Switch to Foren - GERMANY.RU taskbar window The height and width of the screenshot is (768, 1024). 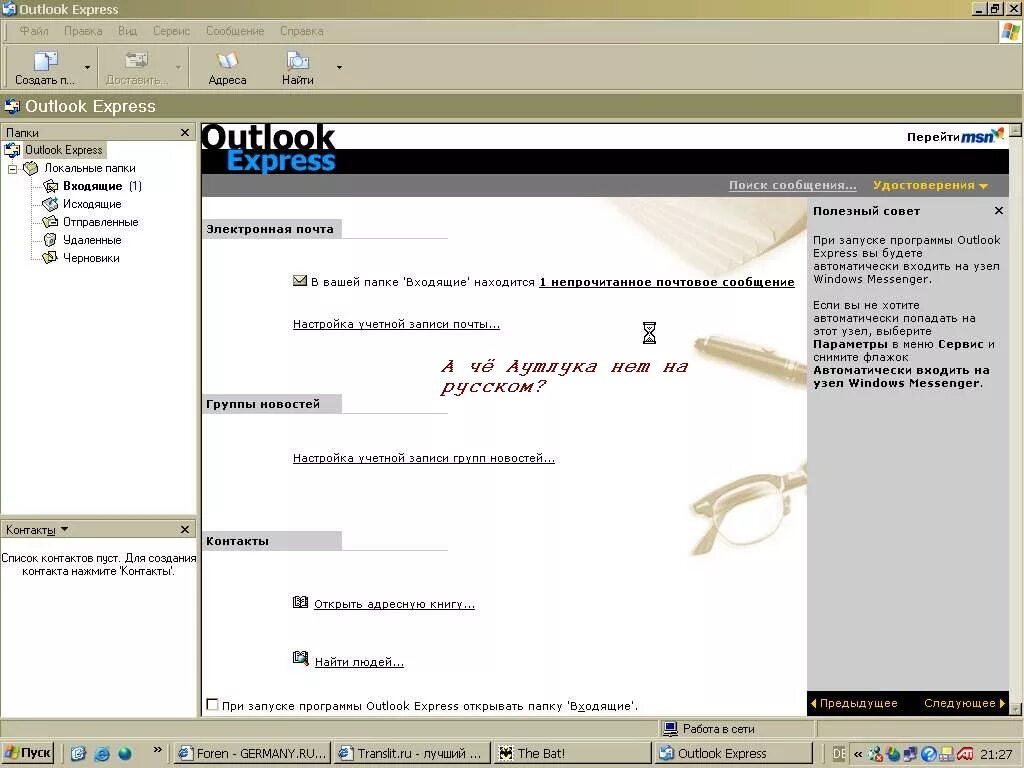coord(253,753)
